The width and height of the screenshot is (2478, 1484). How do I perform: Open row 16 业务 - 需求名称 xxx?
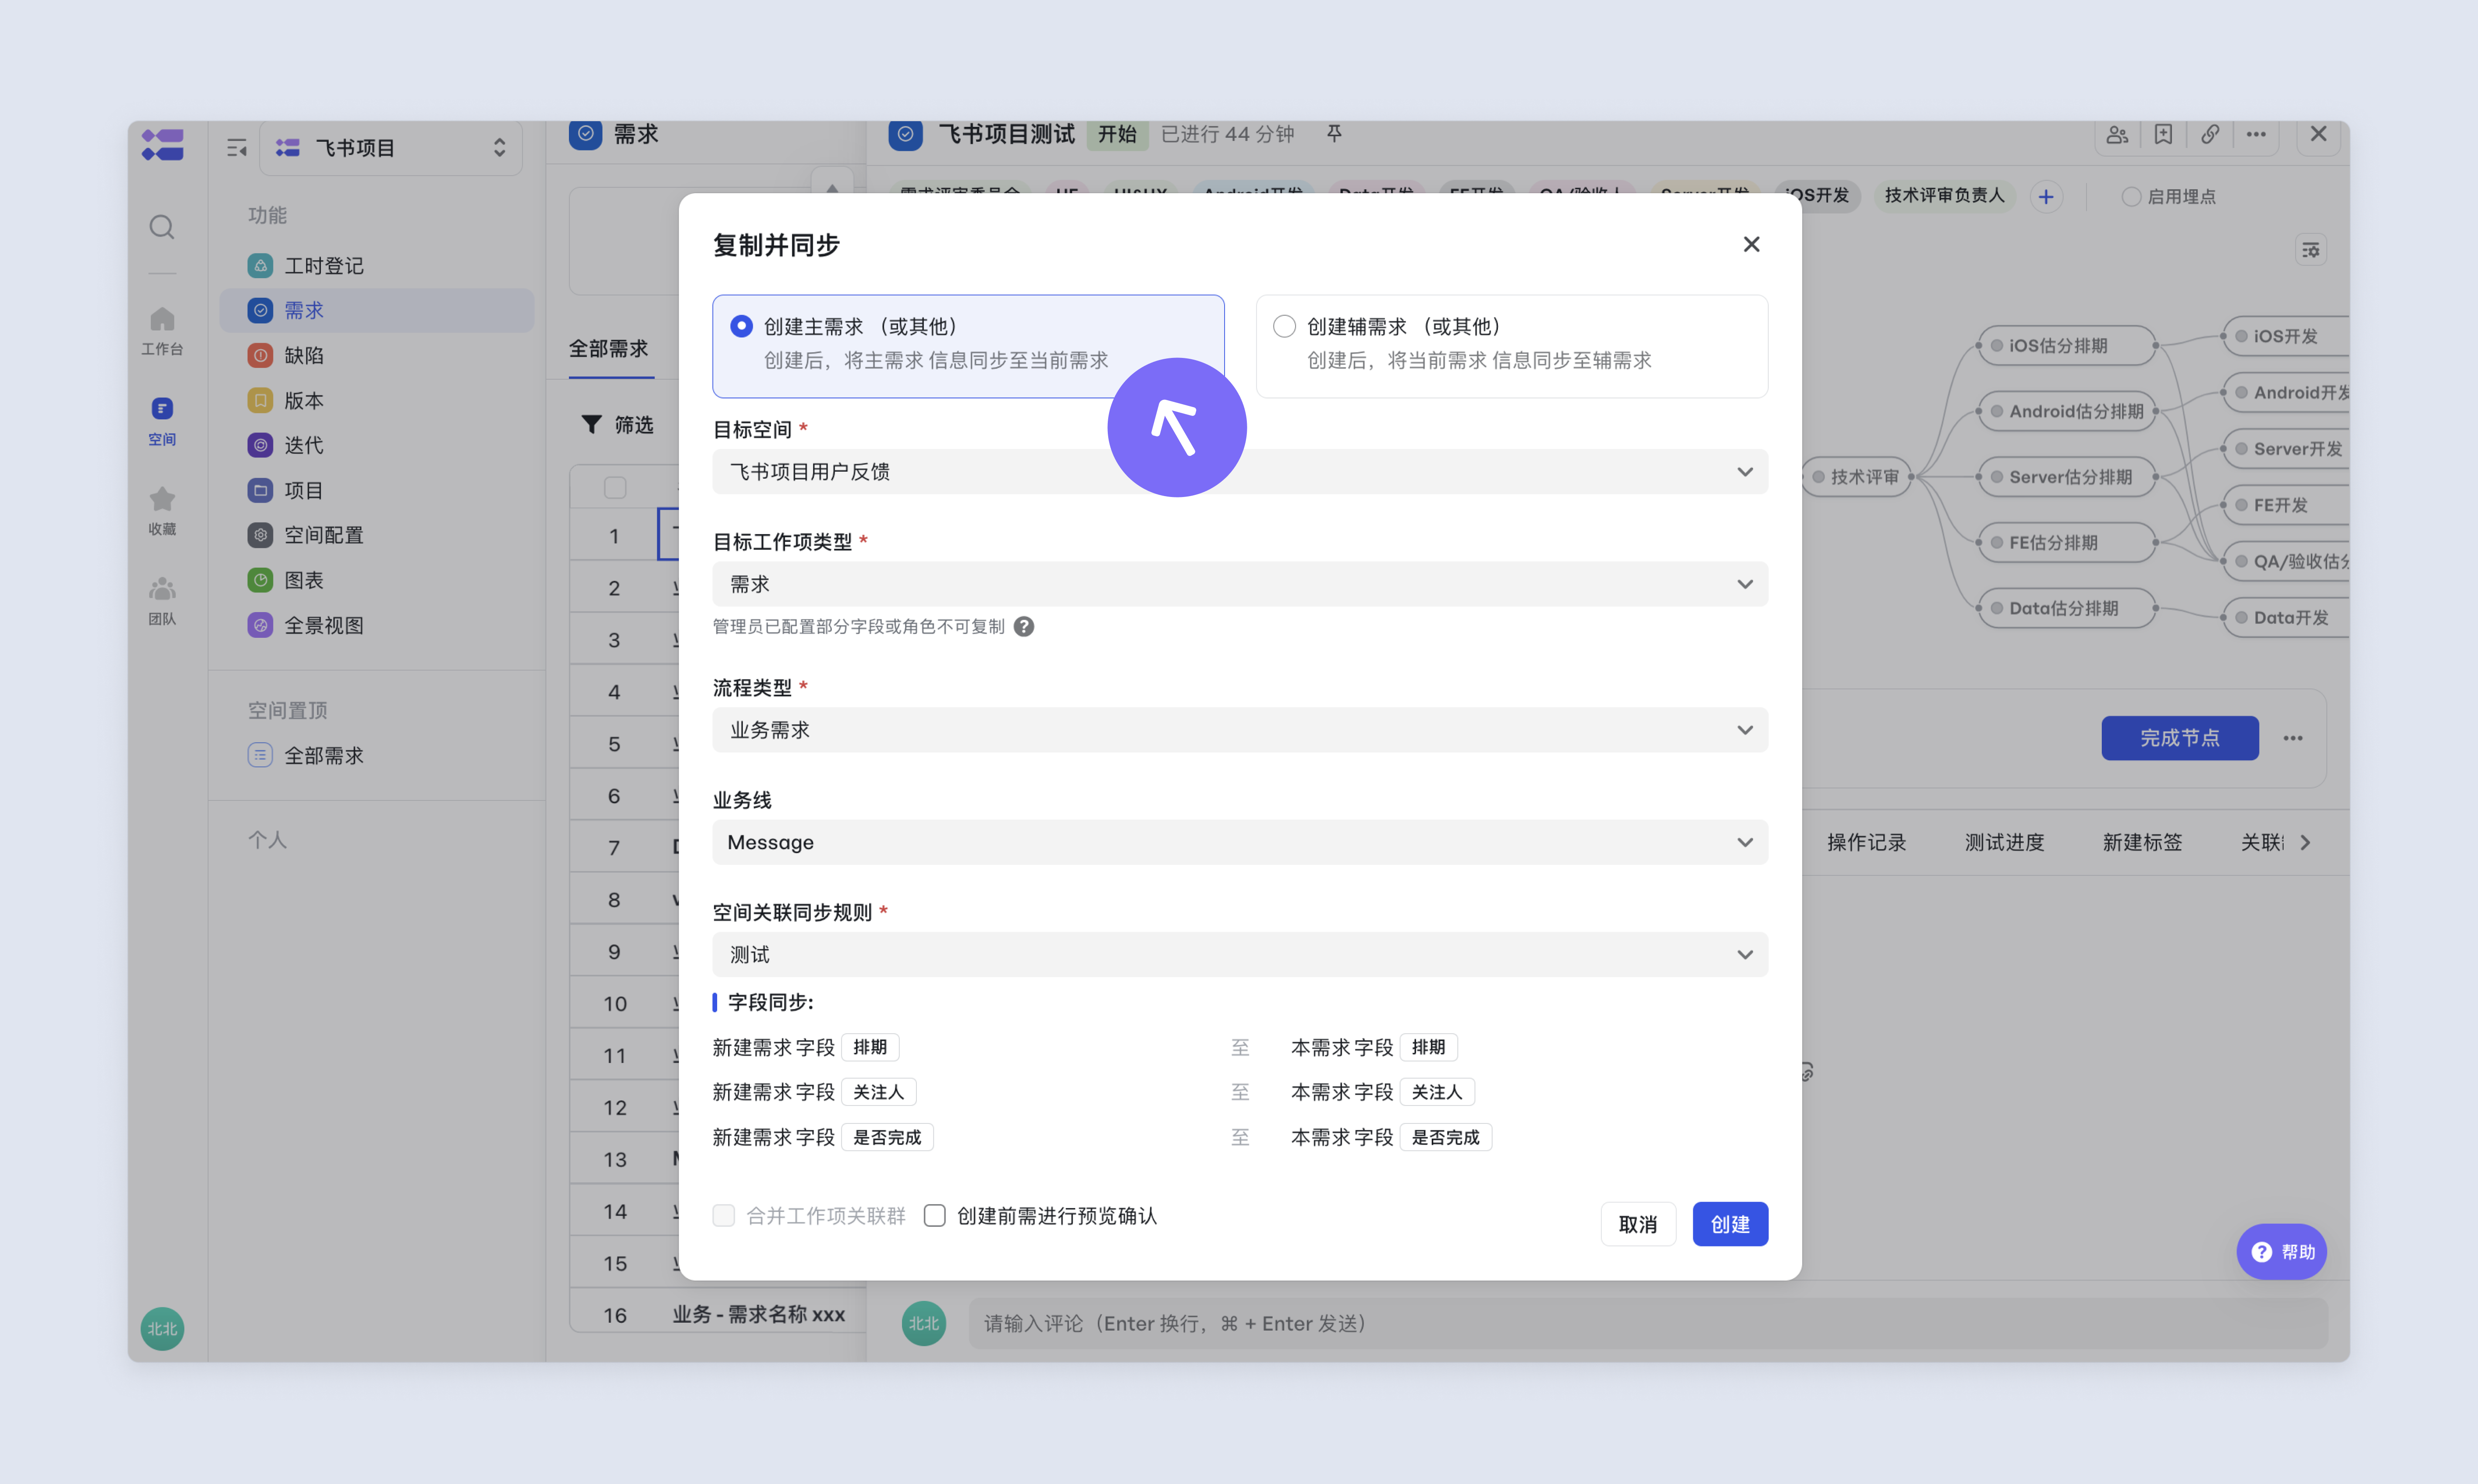click(x=759, y=1315)
